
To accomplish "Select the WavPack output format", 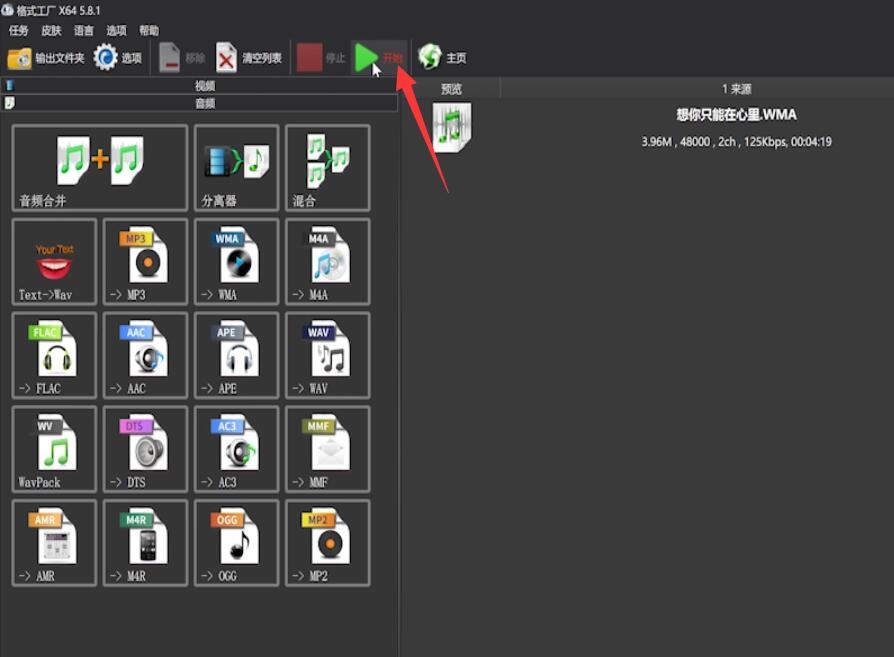I will pyautogui.click(x=54, y=449).
